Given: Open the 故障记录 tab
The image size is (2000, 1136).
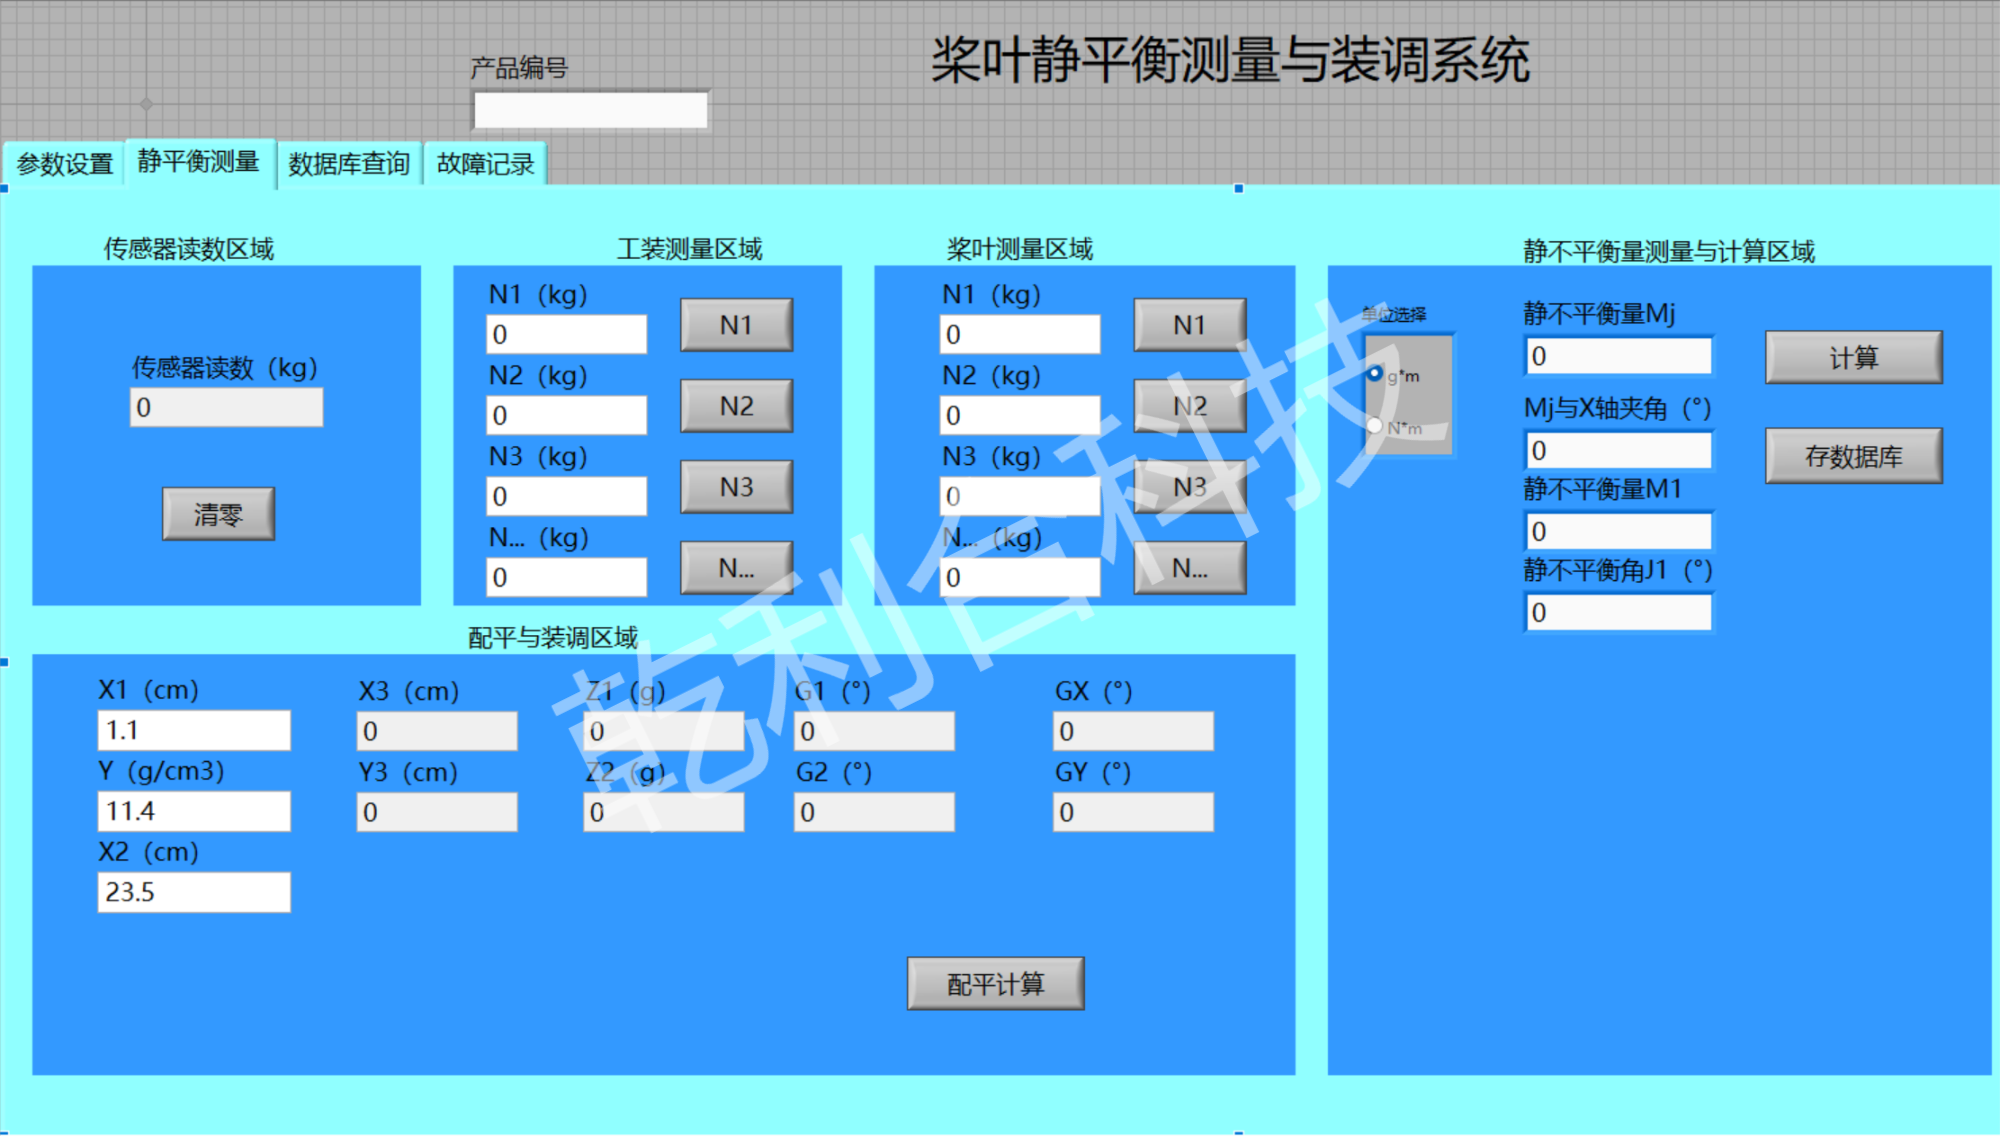Looking at the screenshot, I should click(485, 164).
